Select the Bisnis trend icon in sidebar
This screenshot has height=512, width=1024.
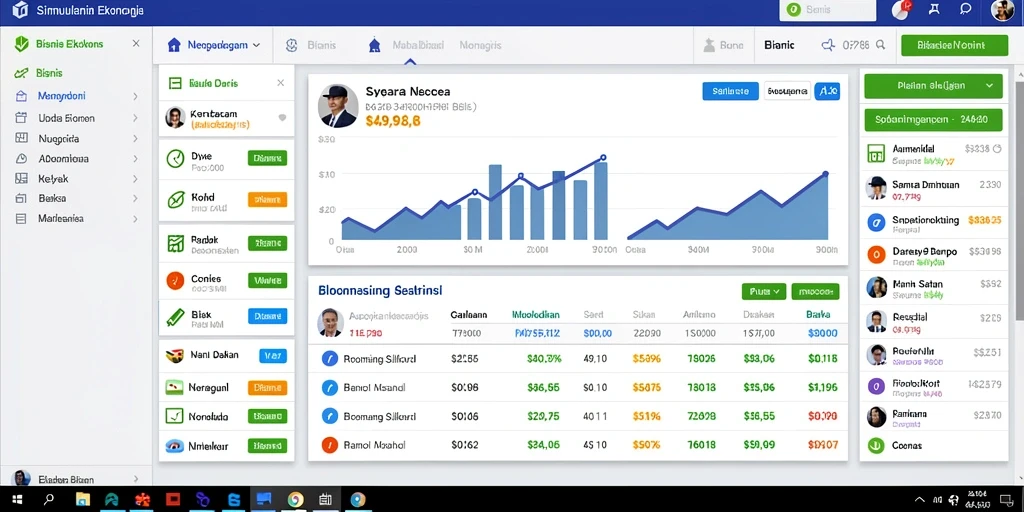click(x=21, y=73)
